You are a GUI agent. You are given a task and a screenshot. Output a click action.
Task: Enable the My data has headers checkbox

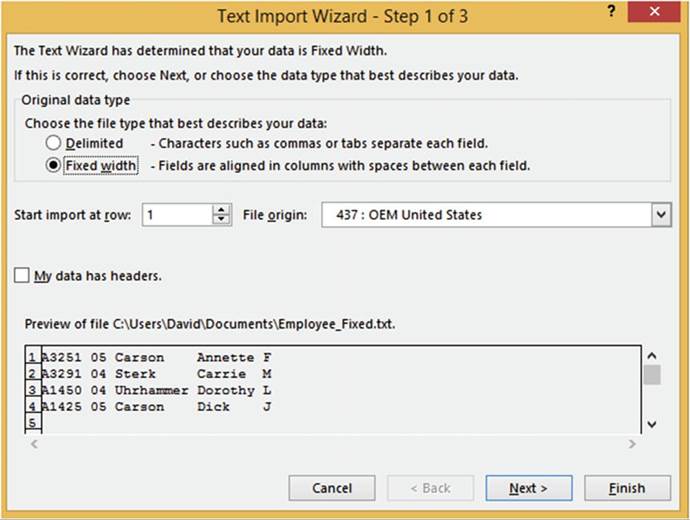coord(22,275)
